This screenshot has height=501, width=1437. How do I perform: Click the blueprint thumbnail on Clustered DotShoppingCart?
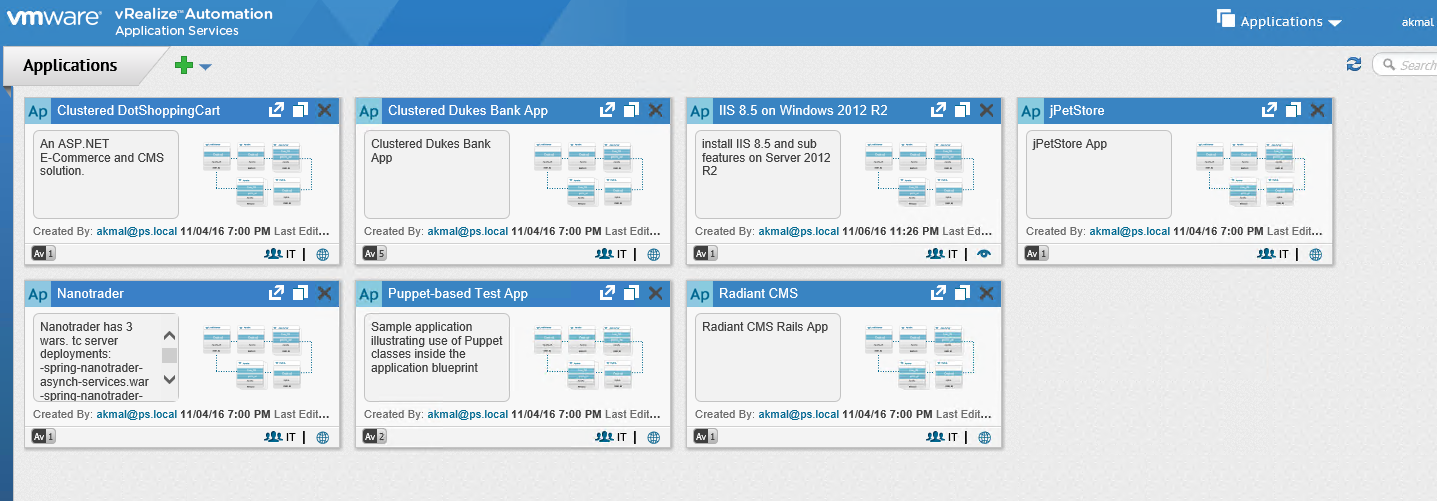[259, 174]
